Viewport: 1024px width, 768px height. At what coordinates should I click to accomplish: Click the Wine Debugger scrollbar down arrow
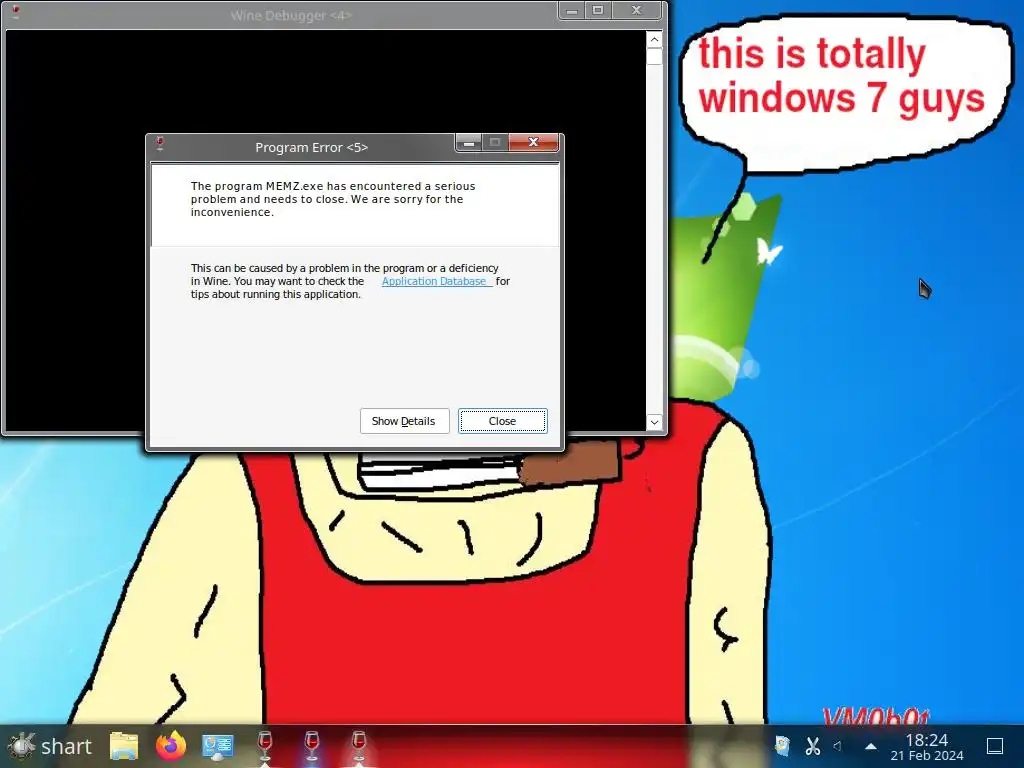point(654,423)
